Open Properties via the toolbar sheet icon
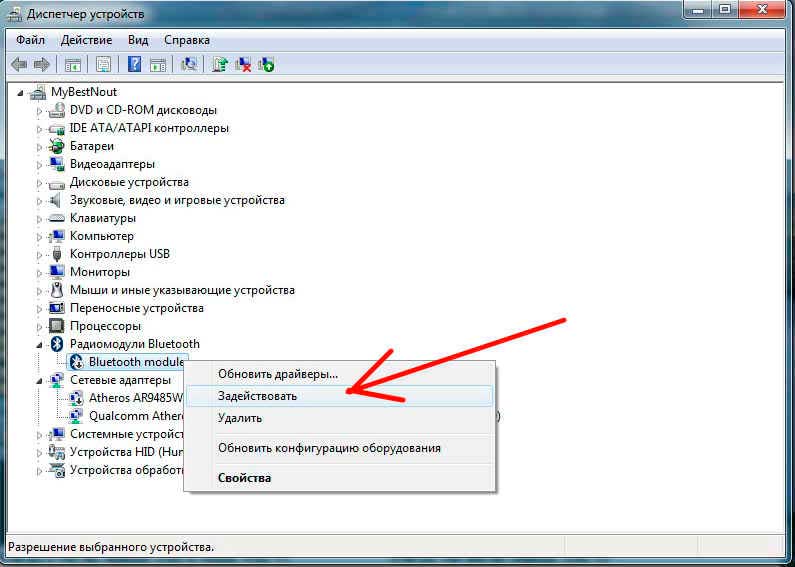This screenshot has width=795, height=567. pyautogui.click(x=103, y=65)
